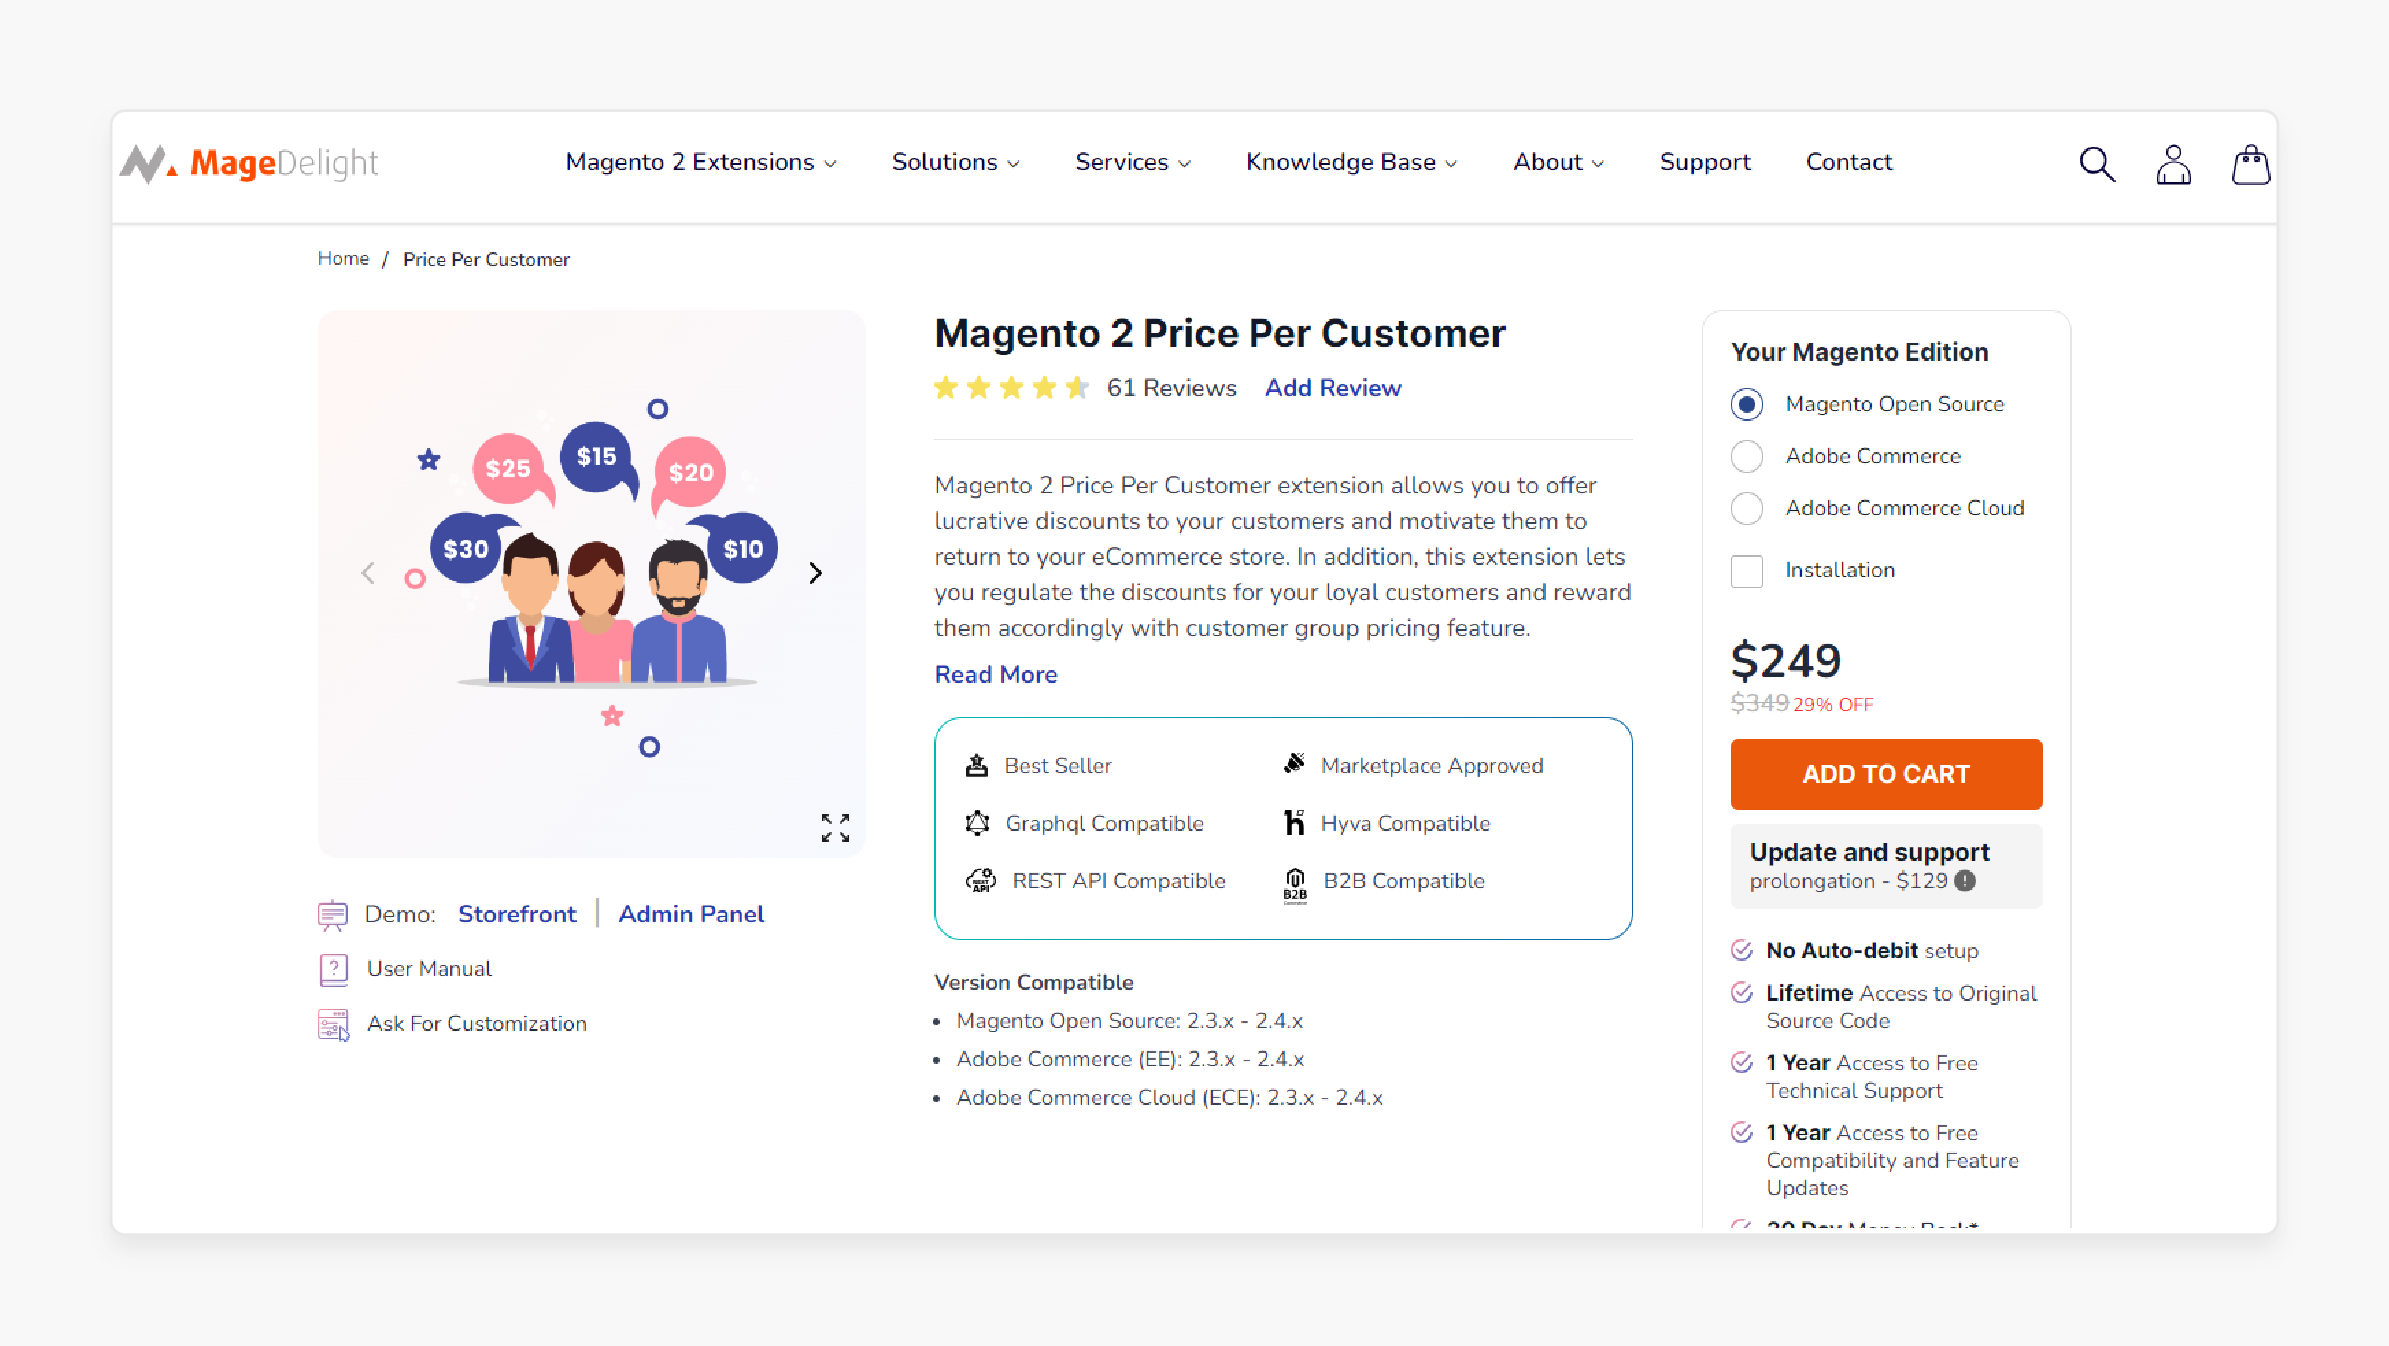
Task: Click Magento Open Source: 2.3.x - 2.4.x
Action: coord(1129,1021)
